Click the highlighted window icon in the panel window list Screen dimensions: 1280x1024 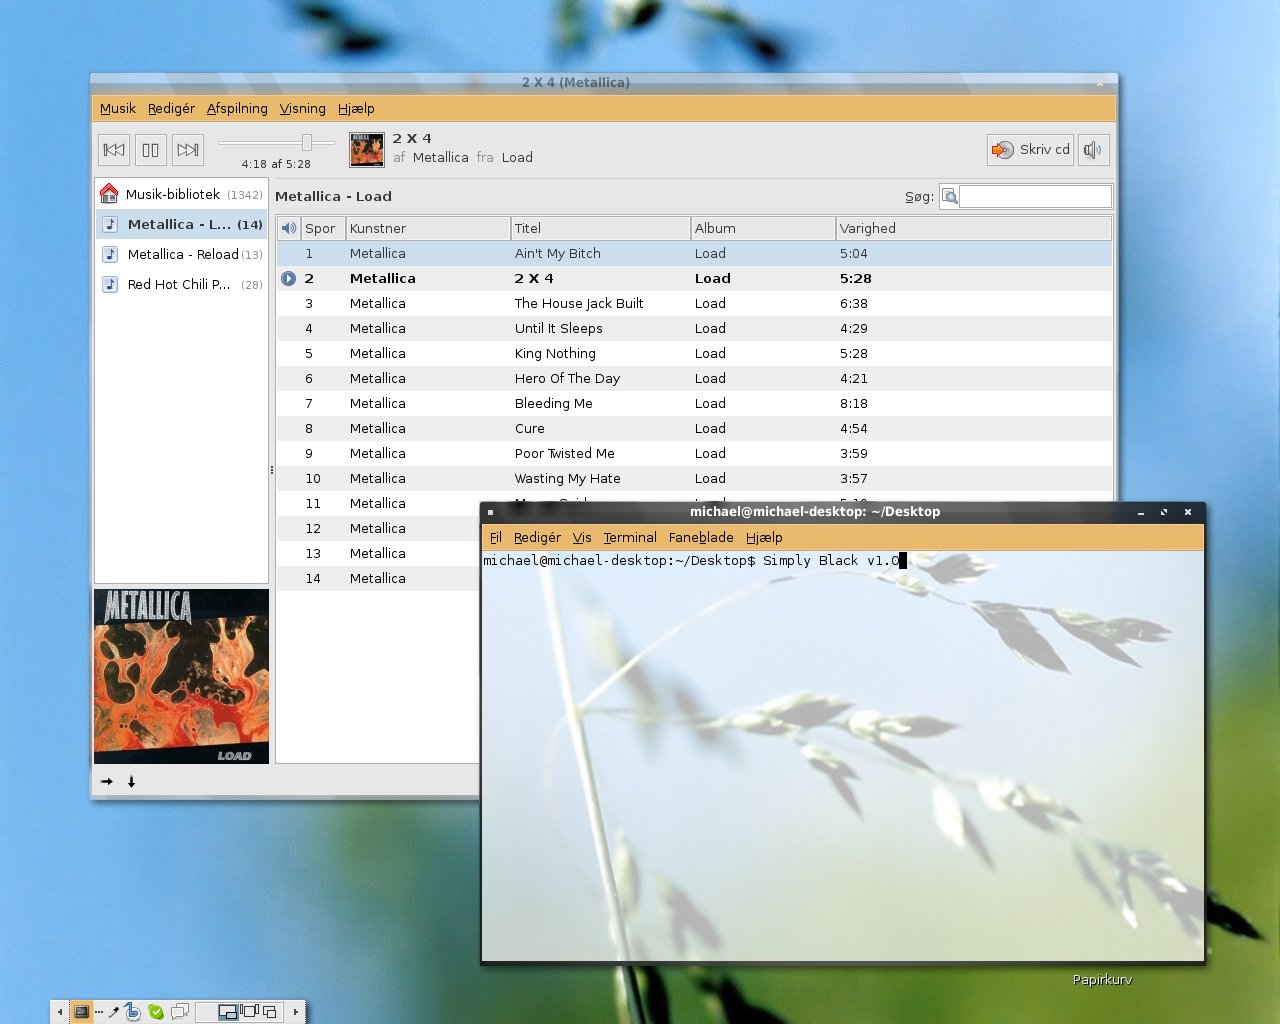(x=228, y=1012)
